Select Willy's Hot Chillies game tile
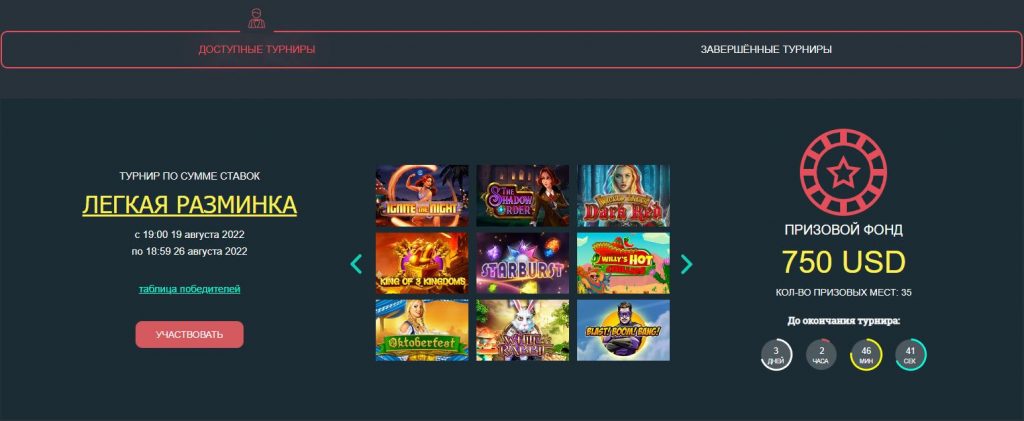The height and width of the screenshot is (421, 1024). coord(623,263)
